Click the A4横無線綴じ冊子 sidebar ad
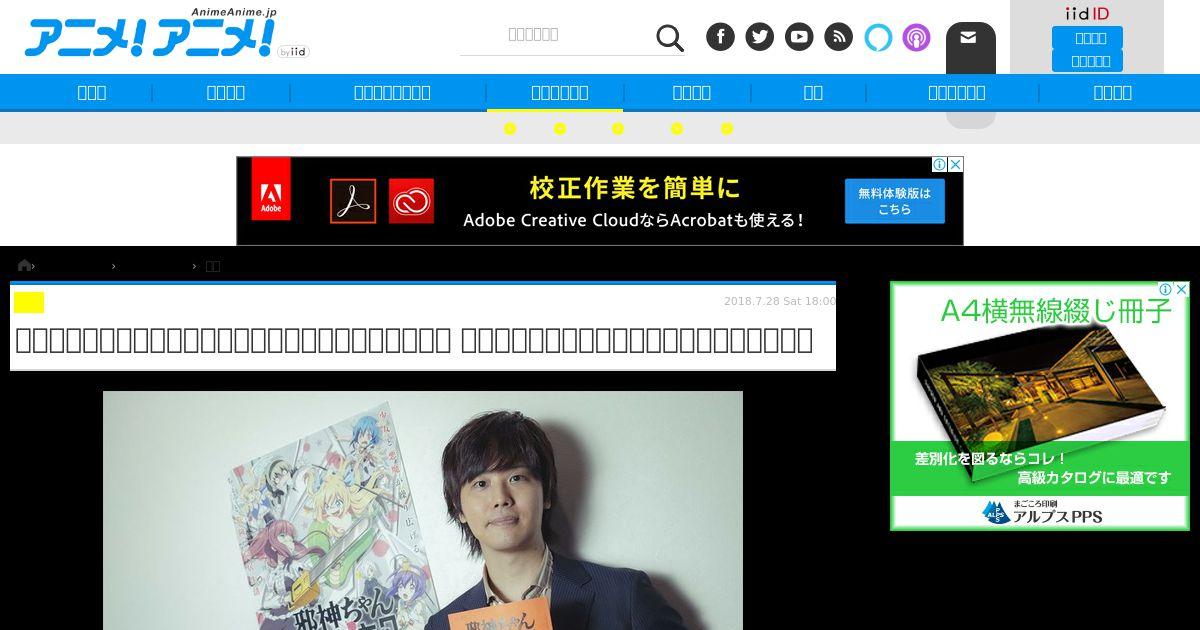The width and height of the screenshot is (1200, 630). coord(1040,405)
